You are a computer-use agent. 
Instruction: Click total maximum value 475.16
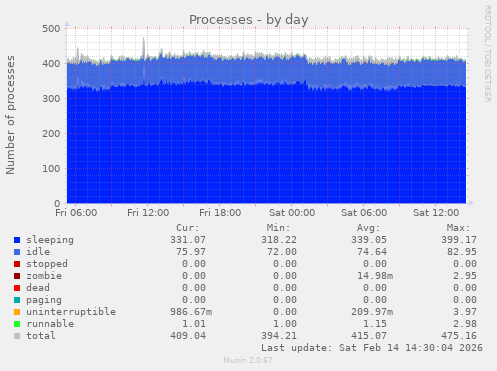pyautogui.click(x=459, y=336)
